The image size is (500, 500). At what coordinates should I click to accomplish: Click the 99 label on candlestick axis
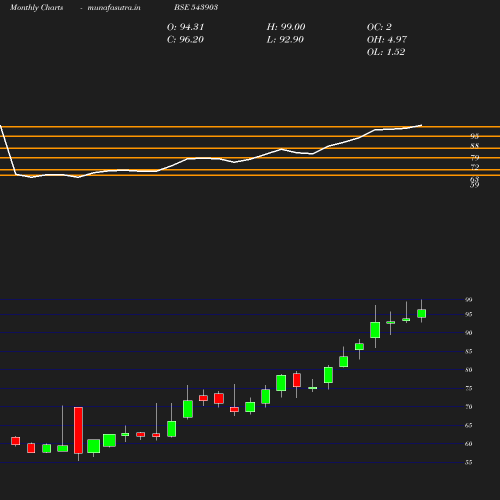point(469,300)
